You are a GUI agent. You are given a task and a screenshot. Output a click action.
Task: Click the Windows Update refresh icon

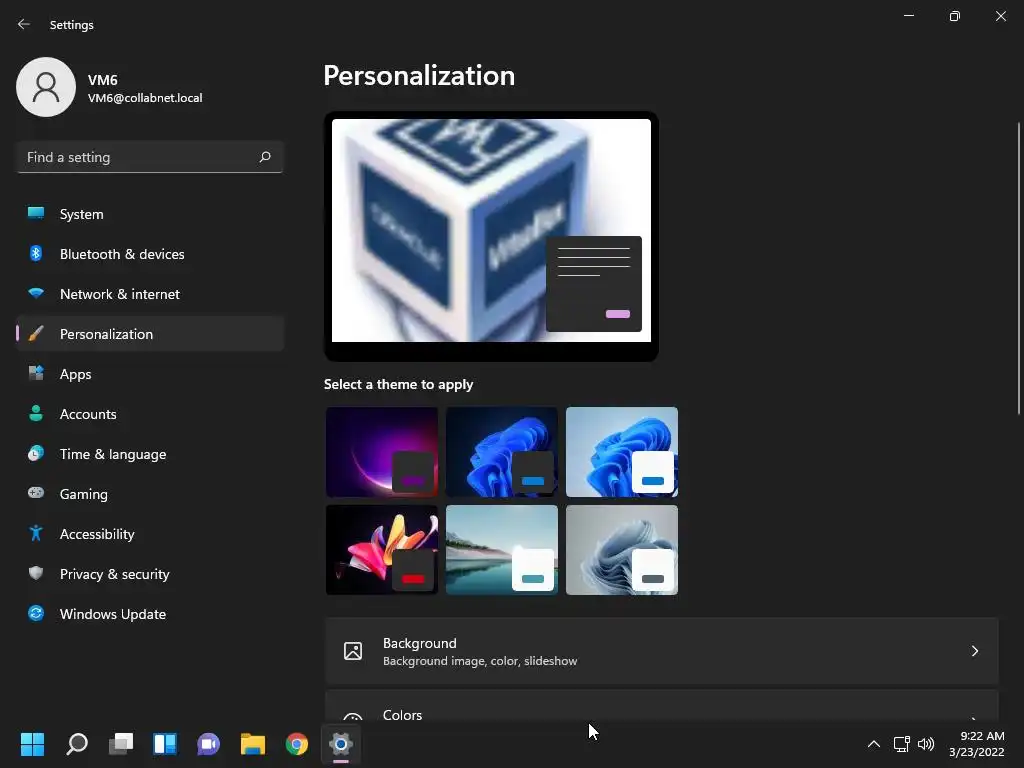[36, 613]
